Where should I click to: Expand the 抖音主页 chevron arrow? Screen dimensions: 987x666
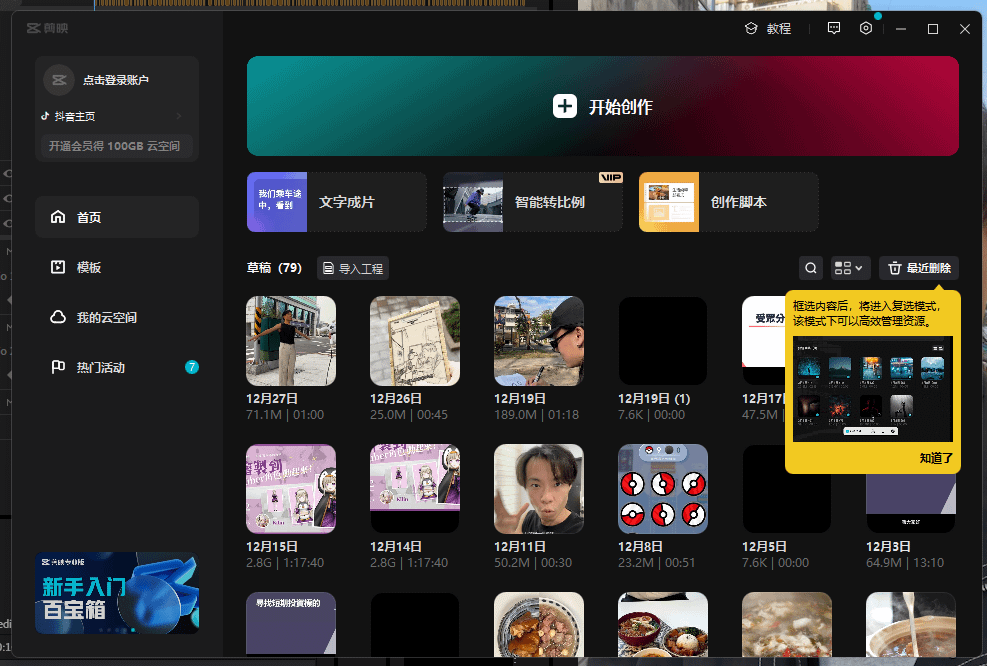tap(179, 116)
